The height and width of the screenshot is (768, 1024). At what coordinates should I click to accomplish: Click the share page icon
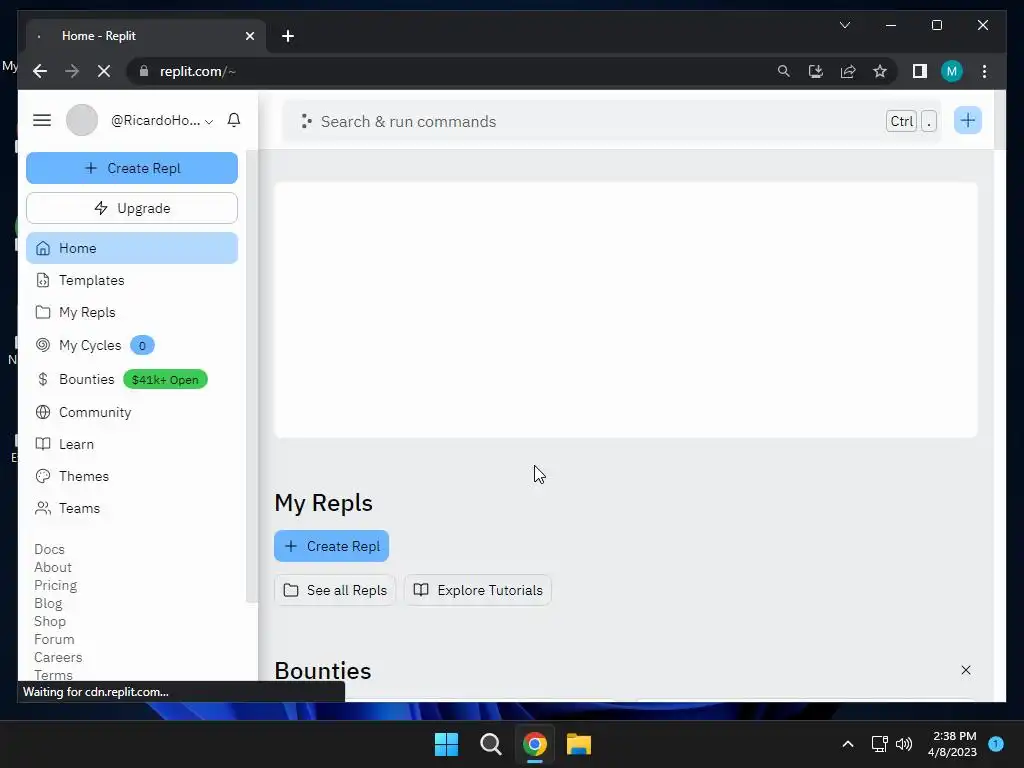(848, 71)
